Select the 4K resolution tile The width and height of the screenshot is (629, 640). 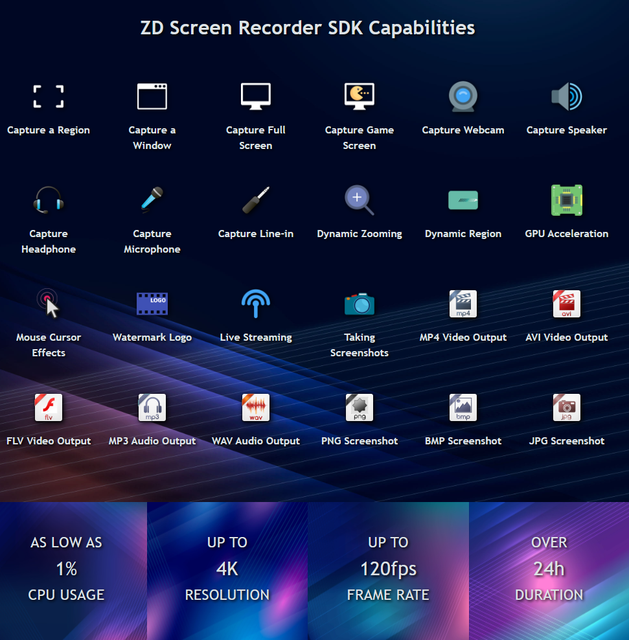click(x=227, y=569)
